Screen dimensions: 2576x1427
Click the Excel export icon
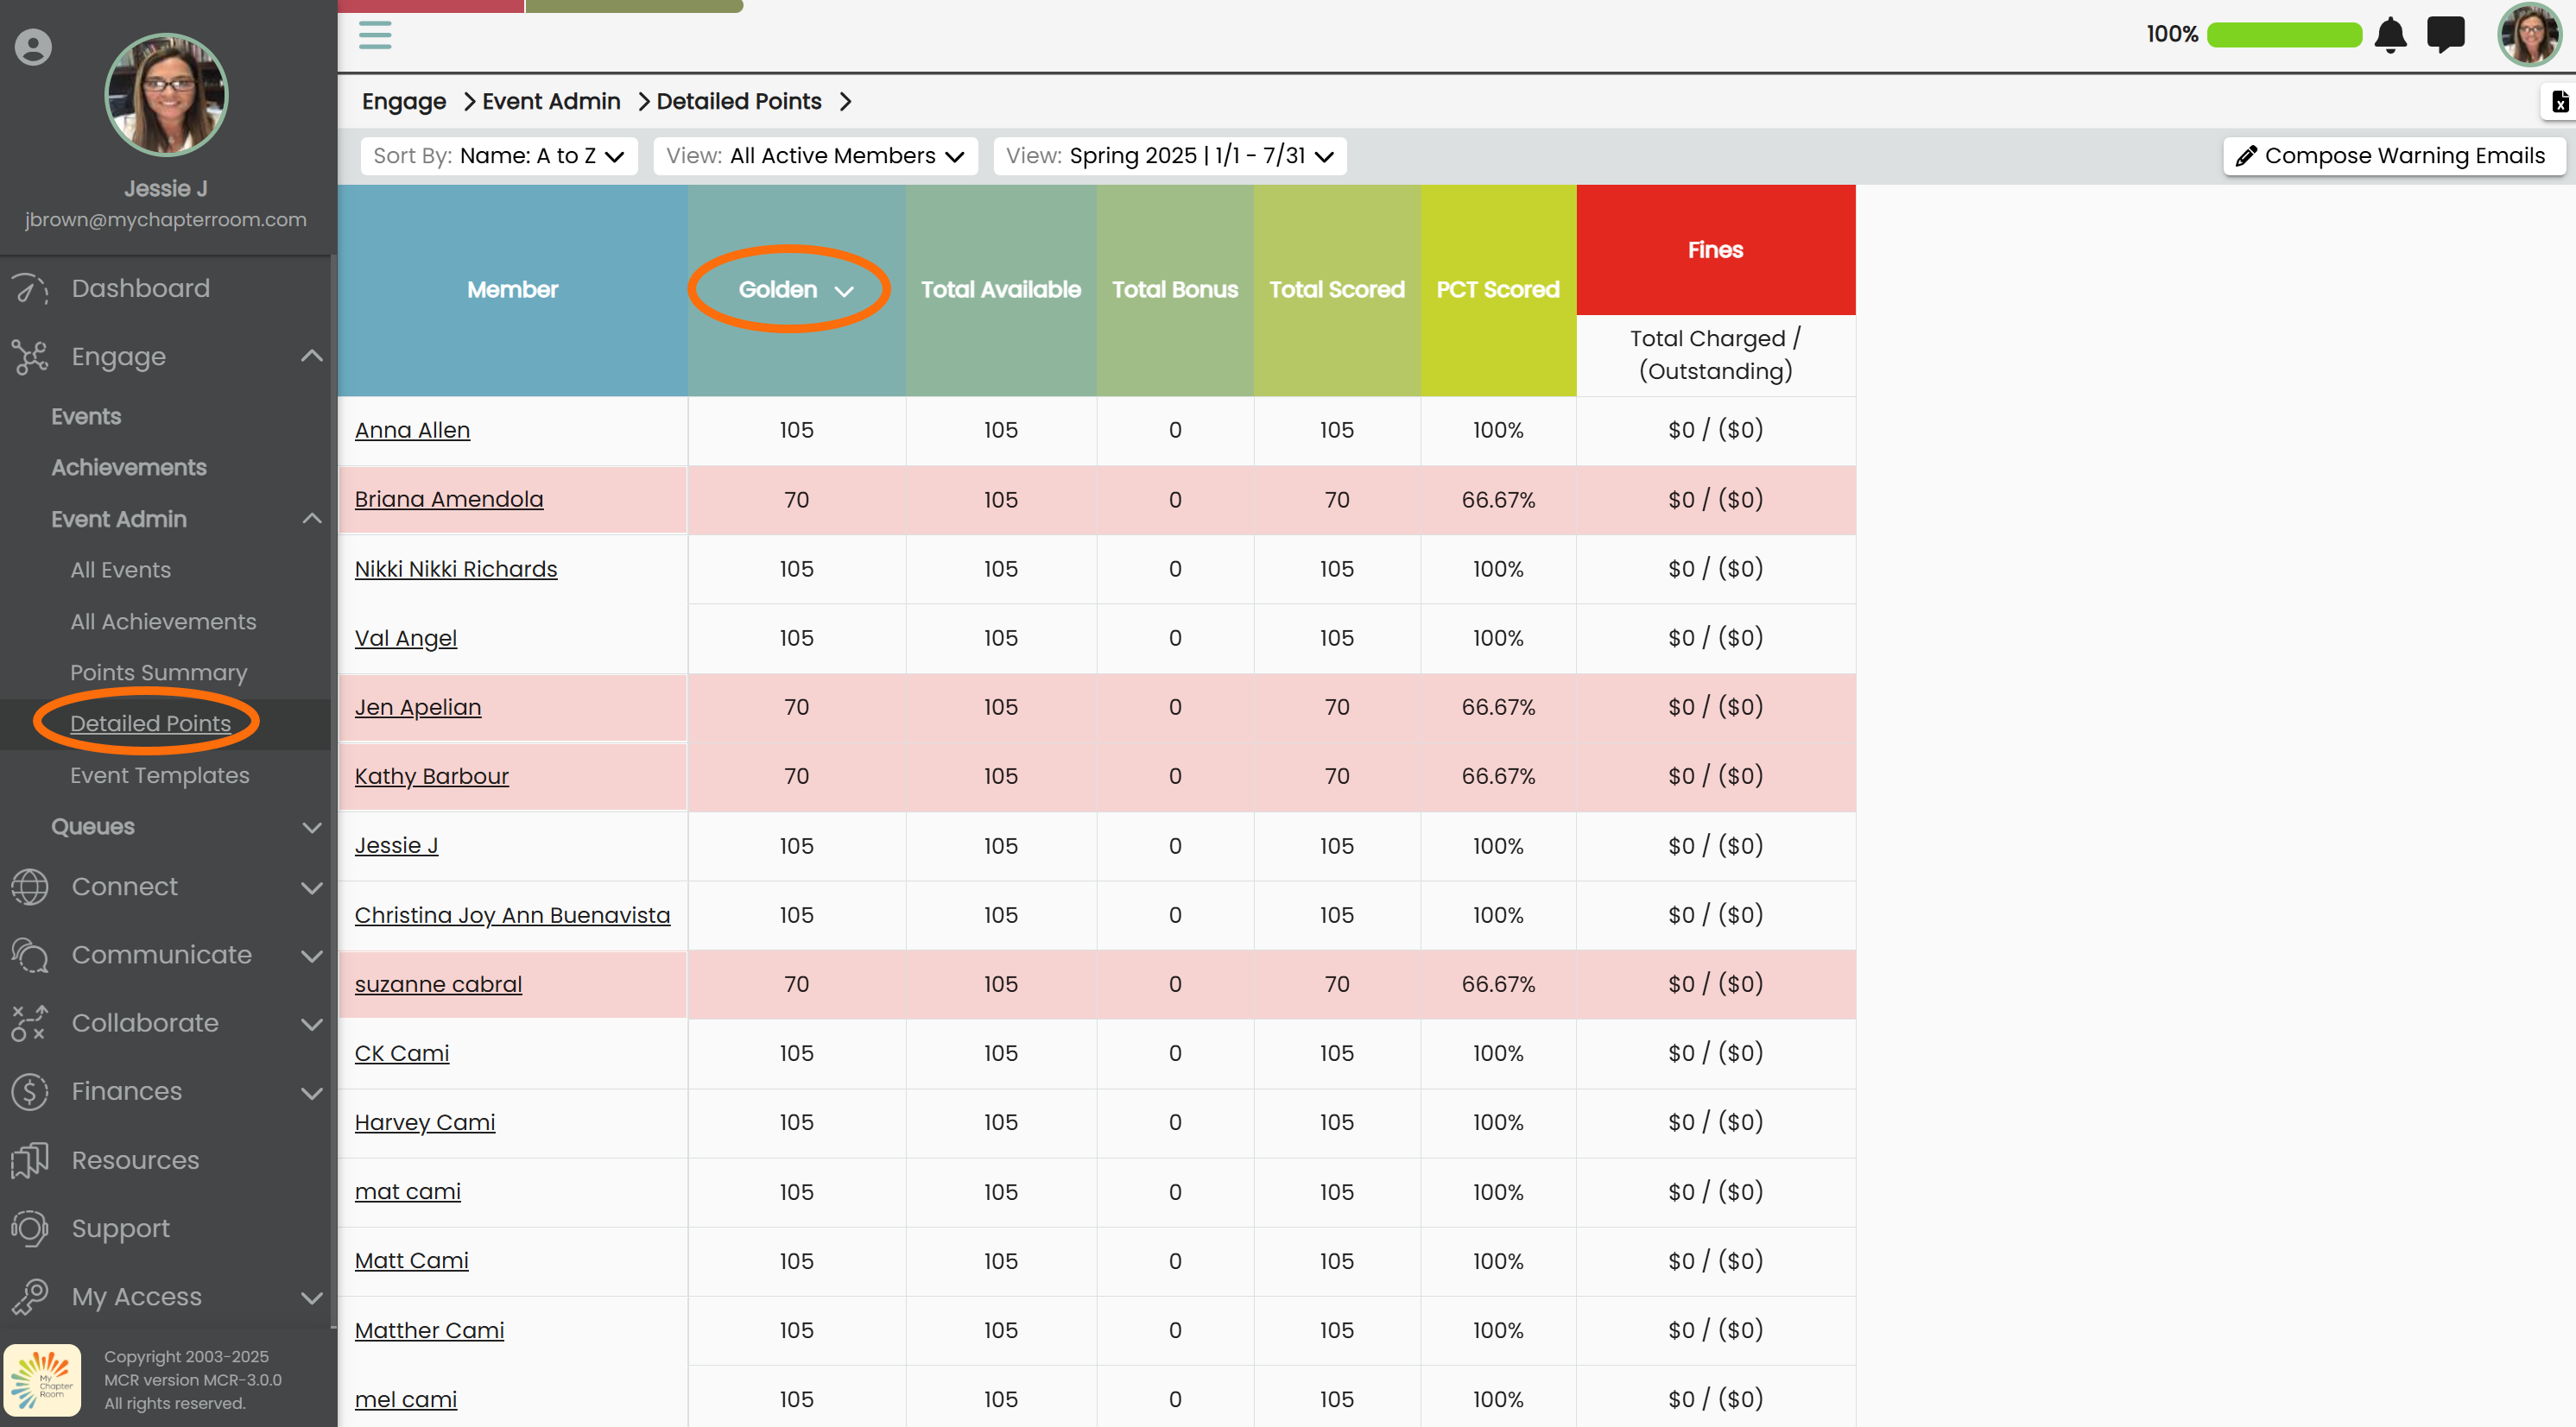coord(2559,102)
